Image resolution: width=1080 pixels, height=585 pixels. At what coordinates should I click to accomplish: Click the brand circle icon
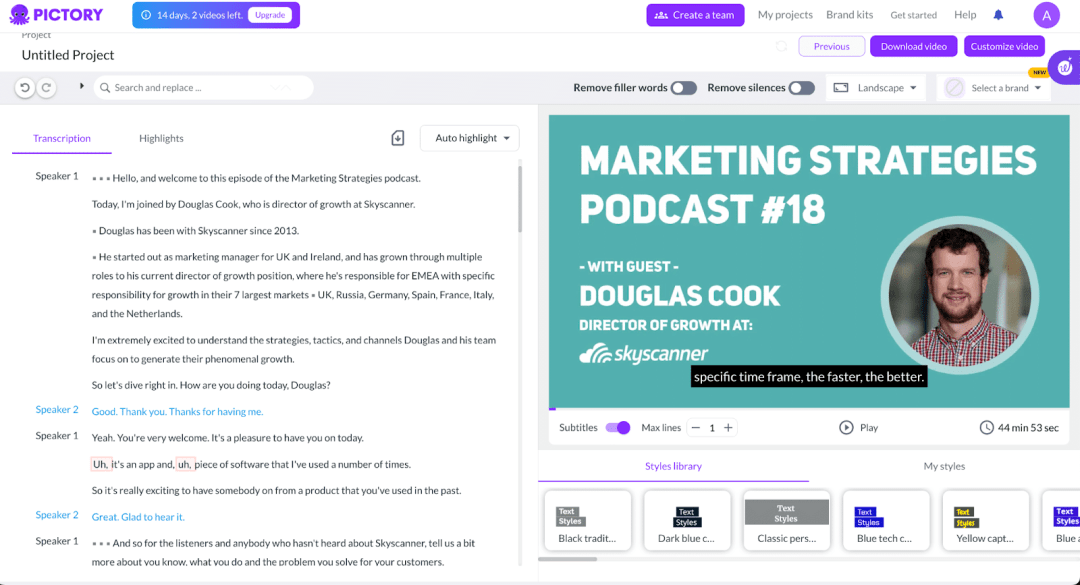point(954,88)
